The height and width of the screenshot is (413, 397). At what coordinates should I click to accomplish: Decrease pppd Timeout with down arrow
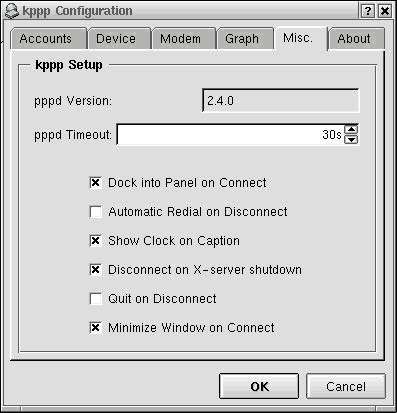pyautogui.click(x=351, y=139)
